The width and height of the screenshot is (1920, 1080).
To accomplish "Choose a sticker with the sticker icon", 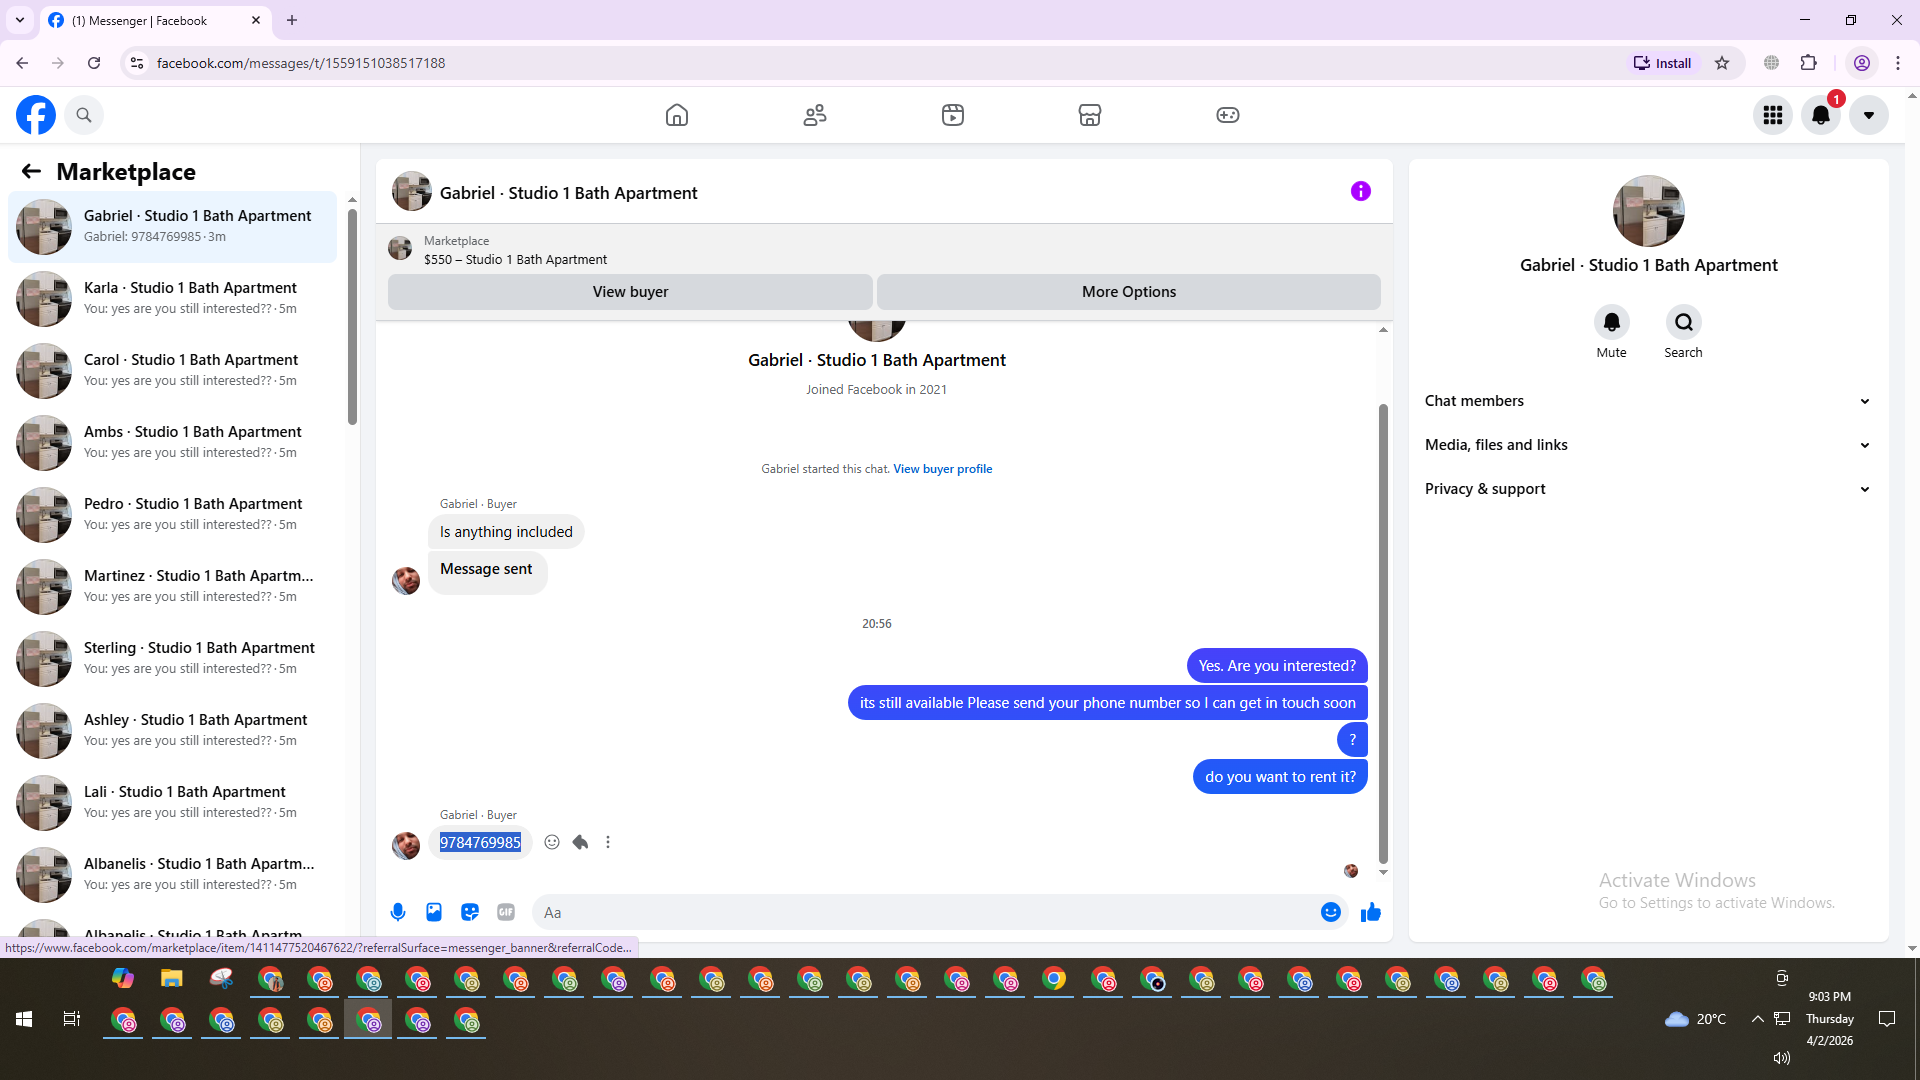I will 470,912.
